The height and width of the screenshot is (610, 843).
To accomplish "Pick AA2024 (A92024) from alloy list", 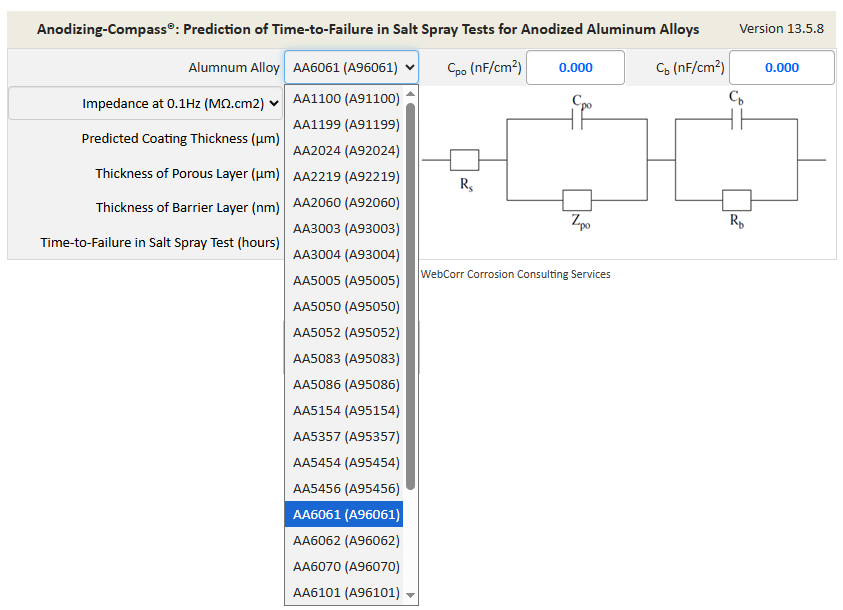I will pyautogui.click(x=345, y=150).
